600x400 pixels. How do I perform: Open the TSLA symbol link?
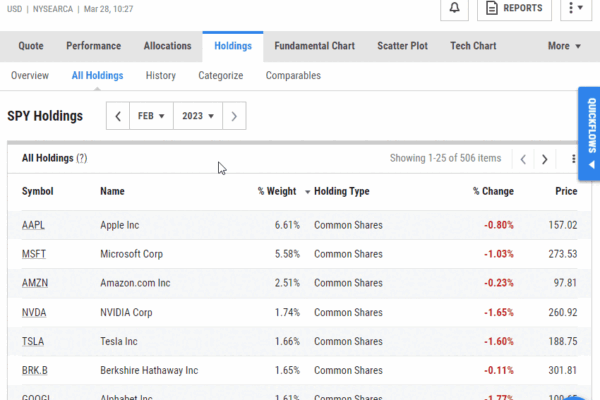(33, 341)
